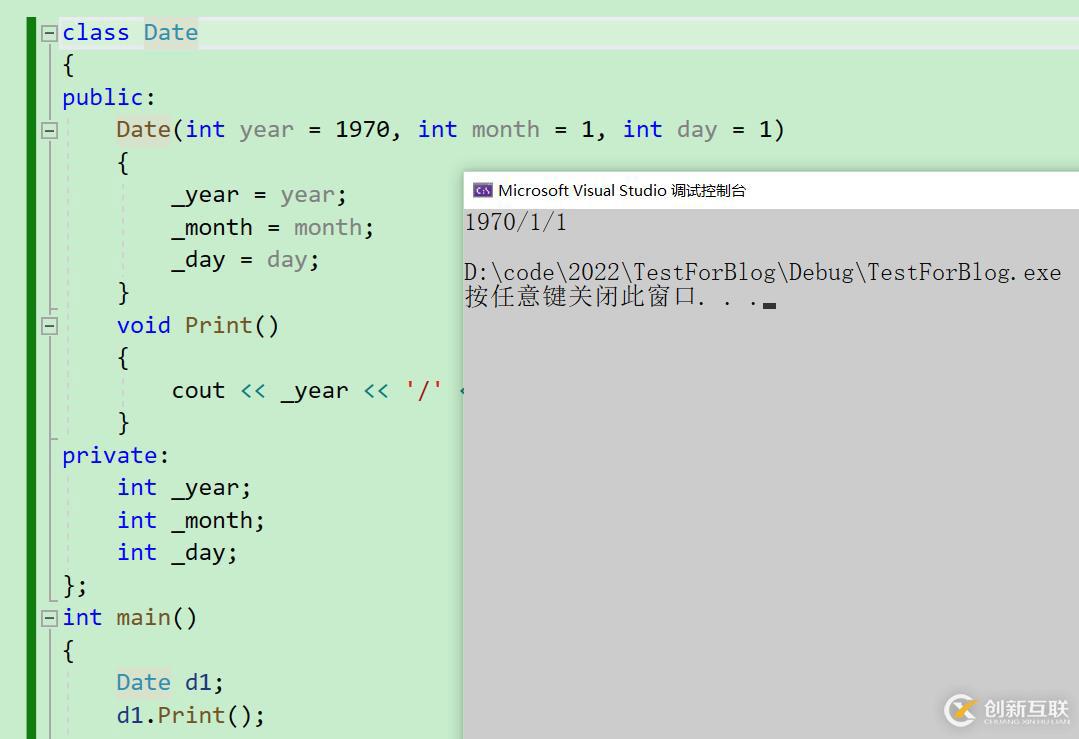This screenshot has width=1079, height=739.
Task: Click the Microsoft Visual Studio 调试控制台 title
Action: tap(622, 191)
